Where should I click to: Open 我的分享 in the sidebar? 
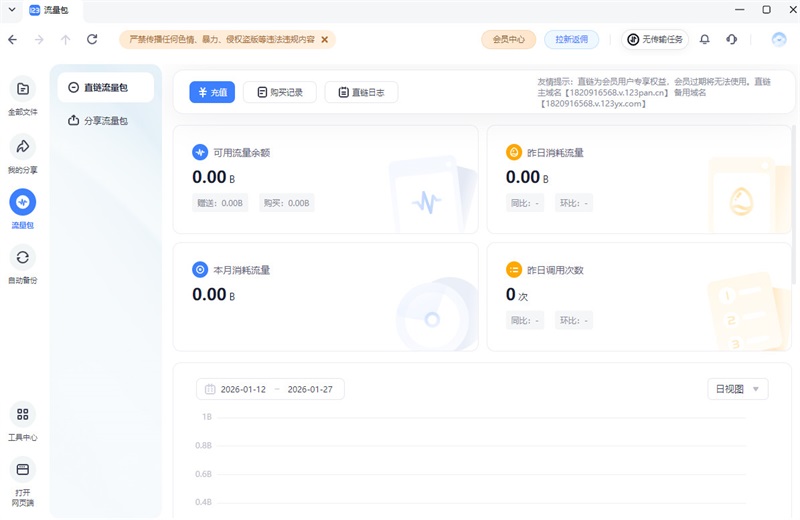tap(22, 154)
